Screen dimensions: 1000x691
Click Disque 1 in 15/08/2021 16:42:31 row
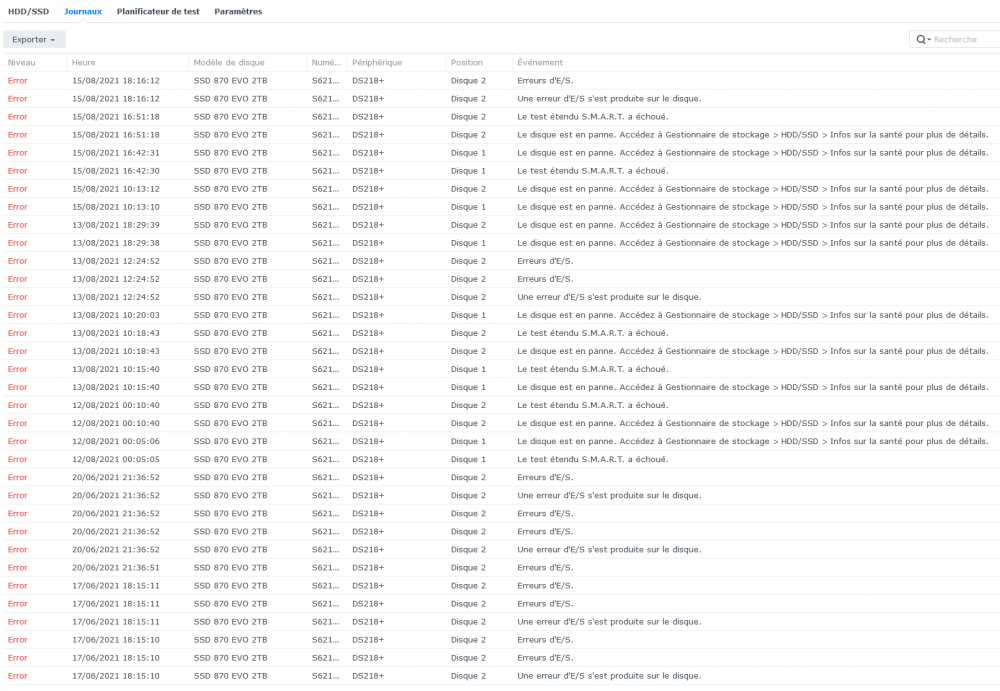coord(468,153)
